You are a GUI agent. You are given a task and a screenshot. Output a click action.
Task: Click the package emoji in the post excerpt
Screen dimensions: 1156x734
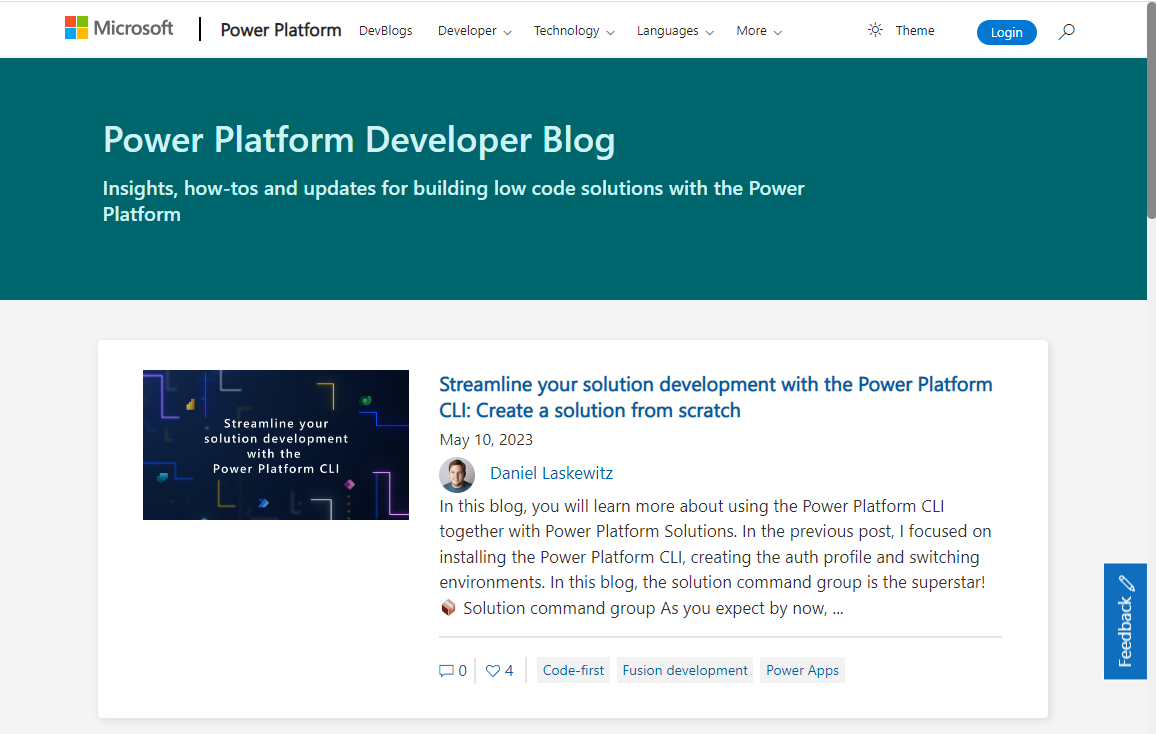[x=448, y=607]
